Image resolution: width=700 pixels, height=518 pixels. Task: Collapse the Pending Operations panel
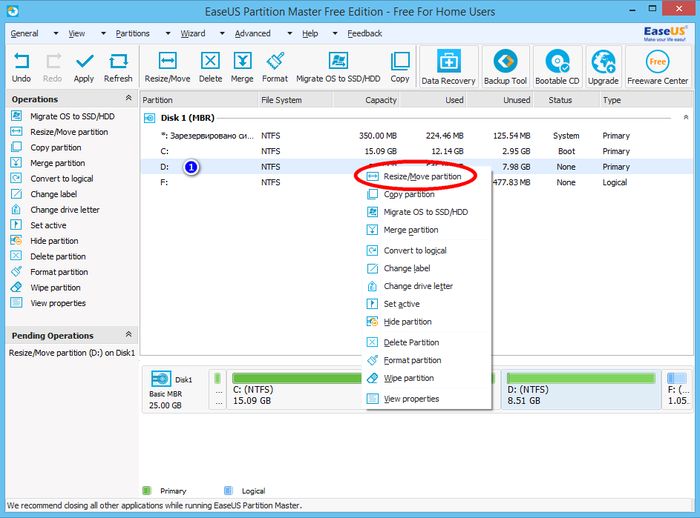[129, 334]
